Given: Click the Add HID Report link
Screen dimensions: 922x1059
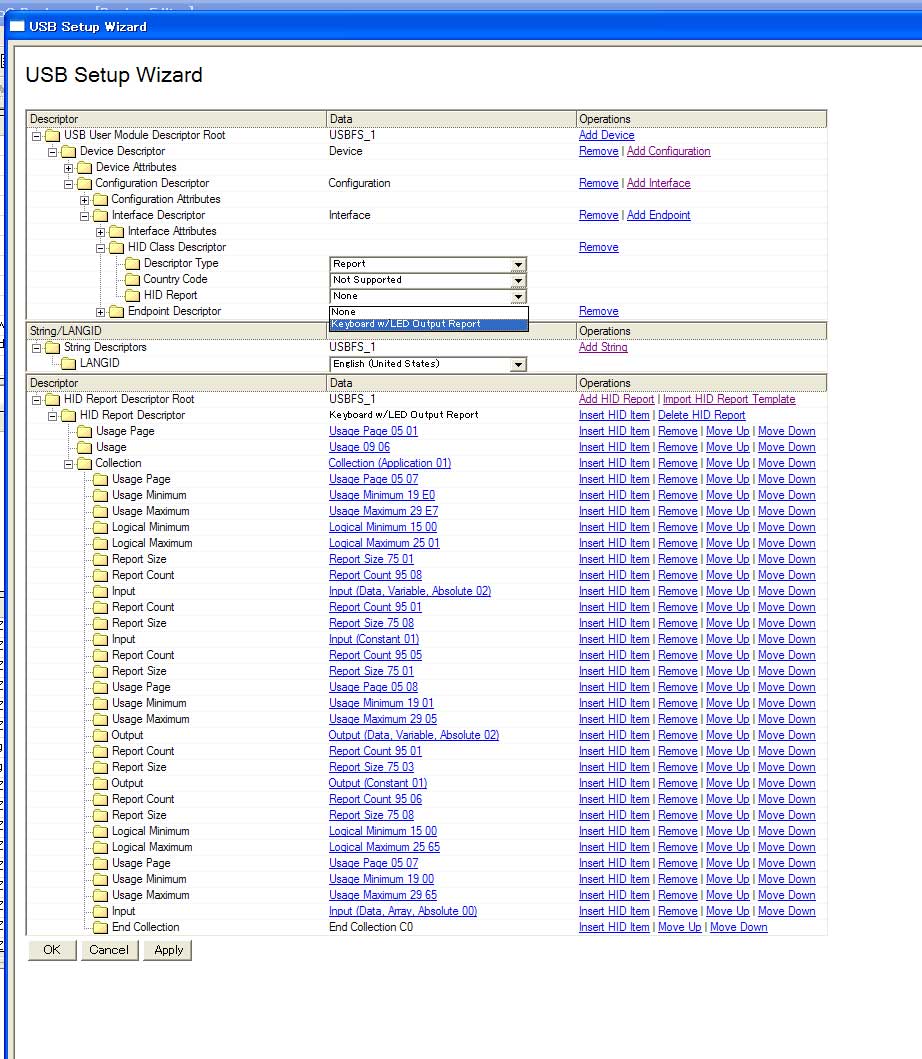Looking at the screenshot, I should click(617, 399).
